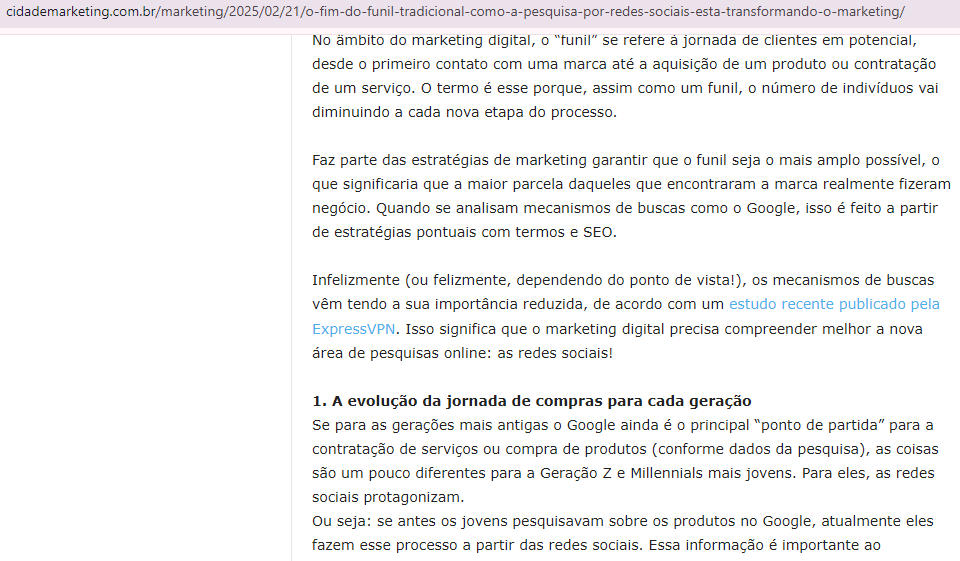Click the text 'sociais protagonizam.'
The width and height of the screenshot is (960, 561).
388,497
